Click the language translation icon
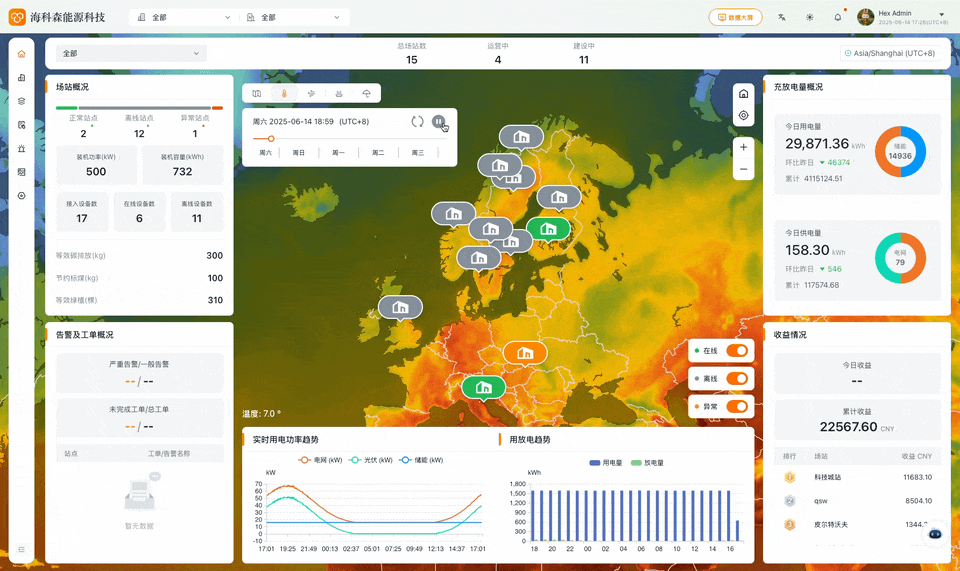 click(782, 17)
